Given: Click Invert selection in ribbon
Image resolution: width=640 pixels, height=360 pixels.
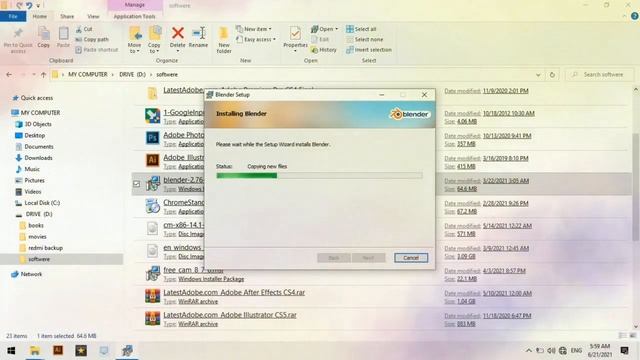Looking at the screenshot, I should tap(369, 50).
